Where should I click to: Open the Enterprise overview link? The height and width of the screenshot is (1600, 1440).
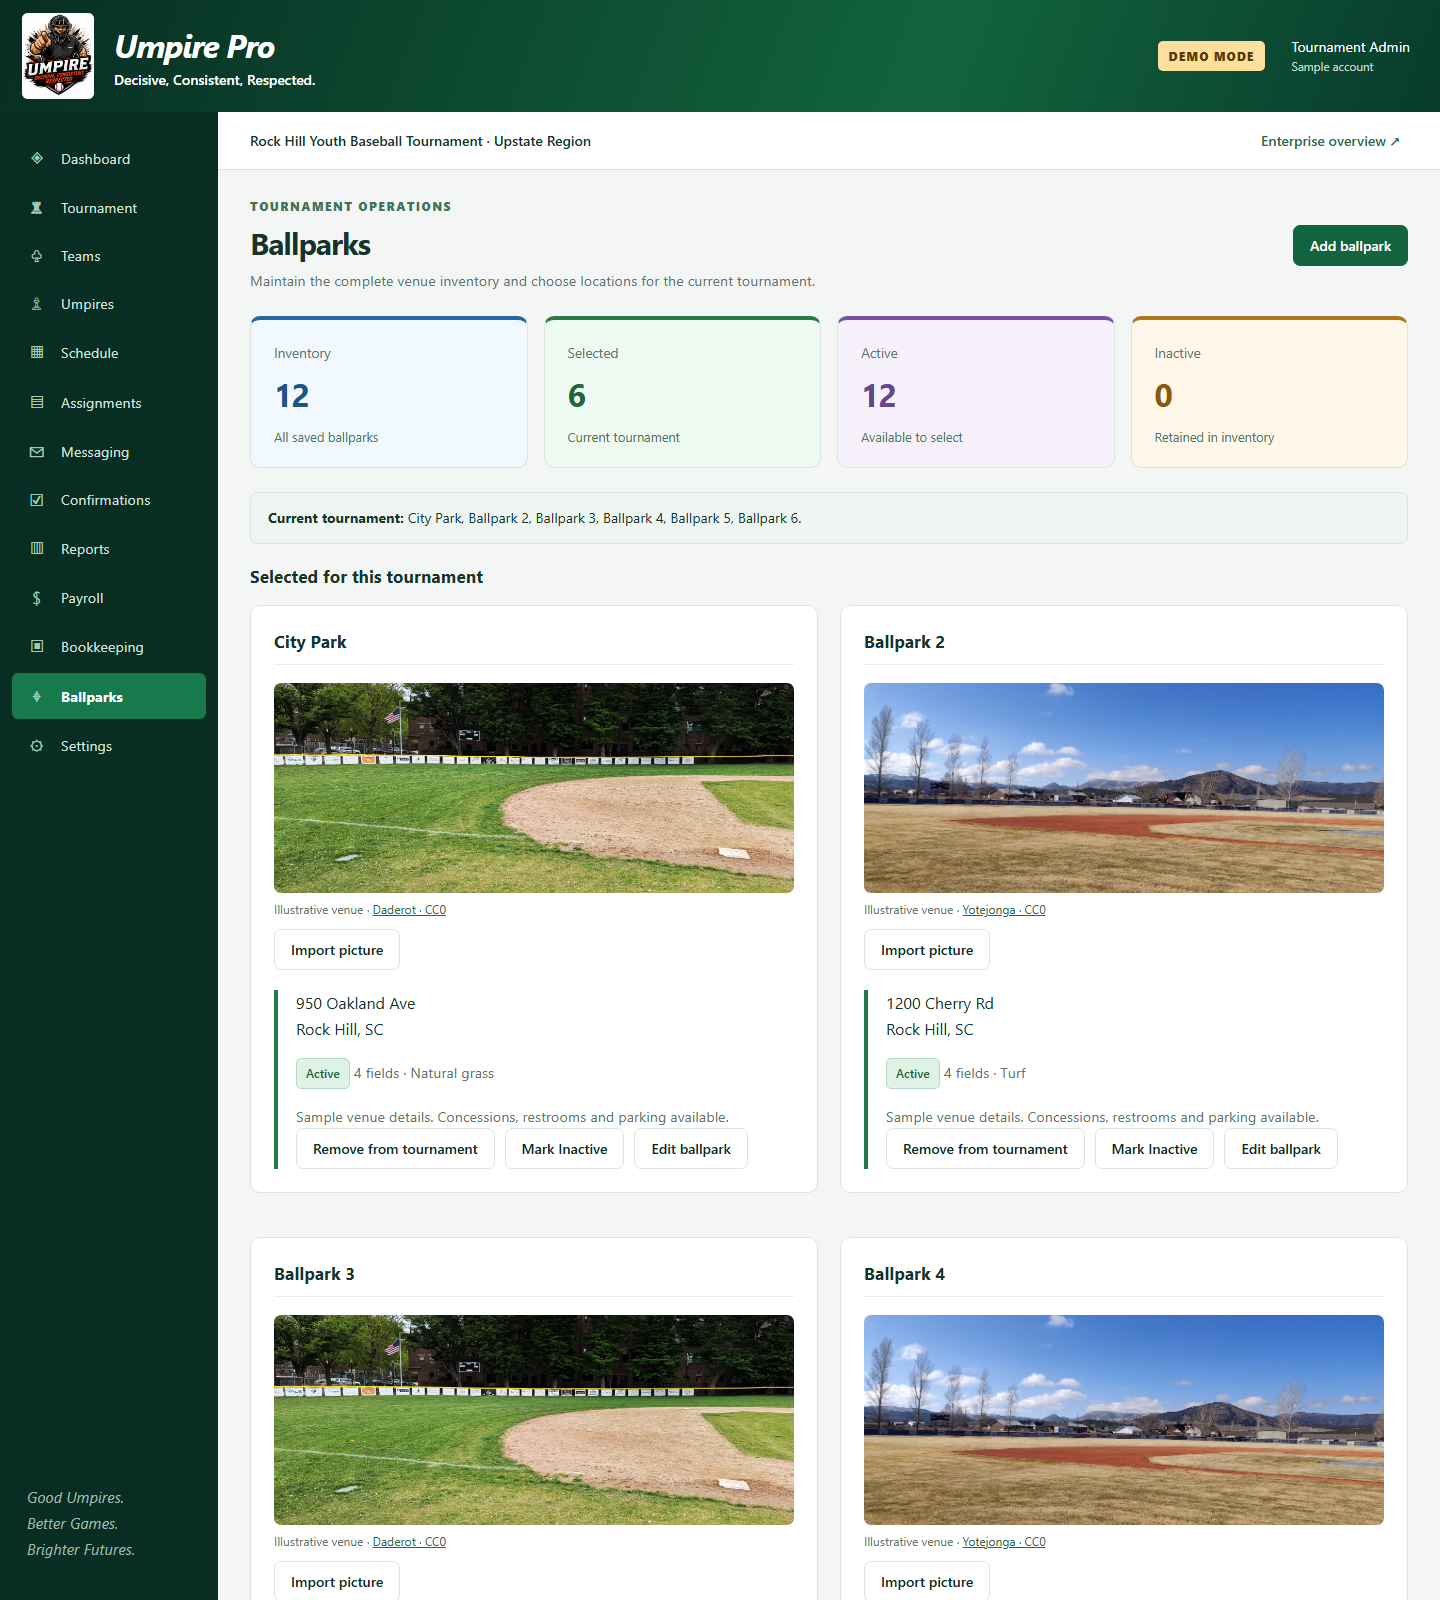[x=1330, y=141]
